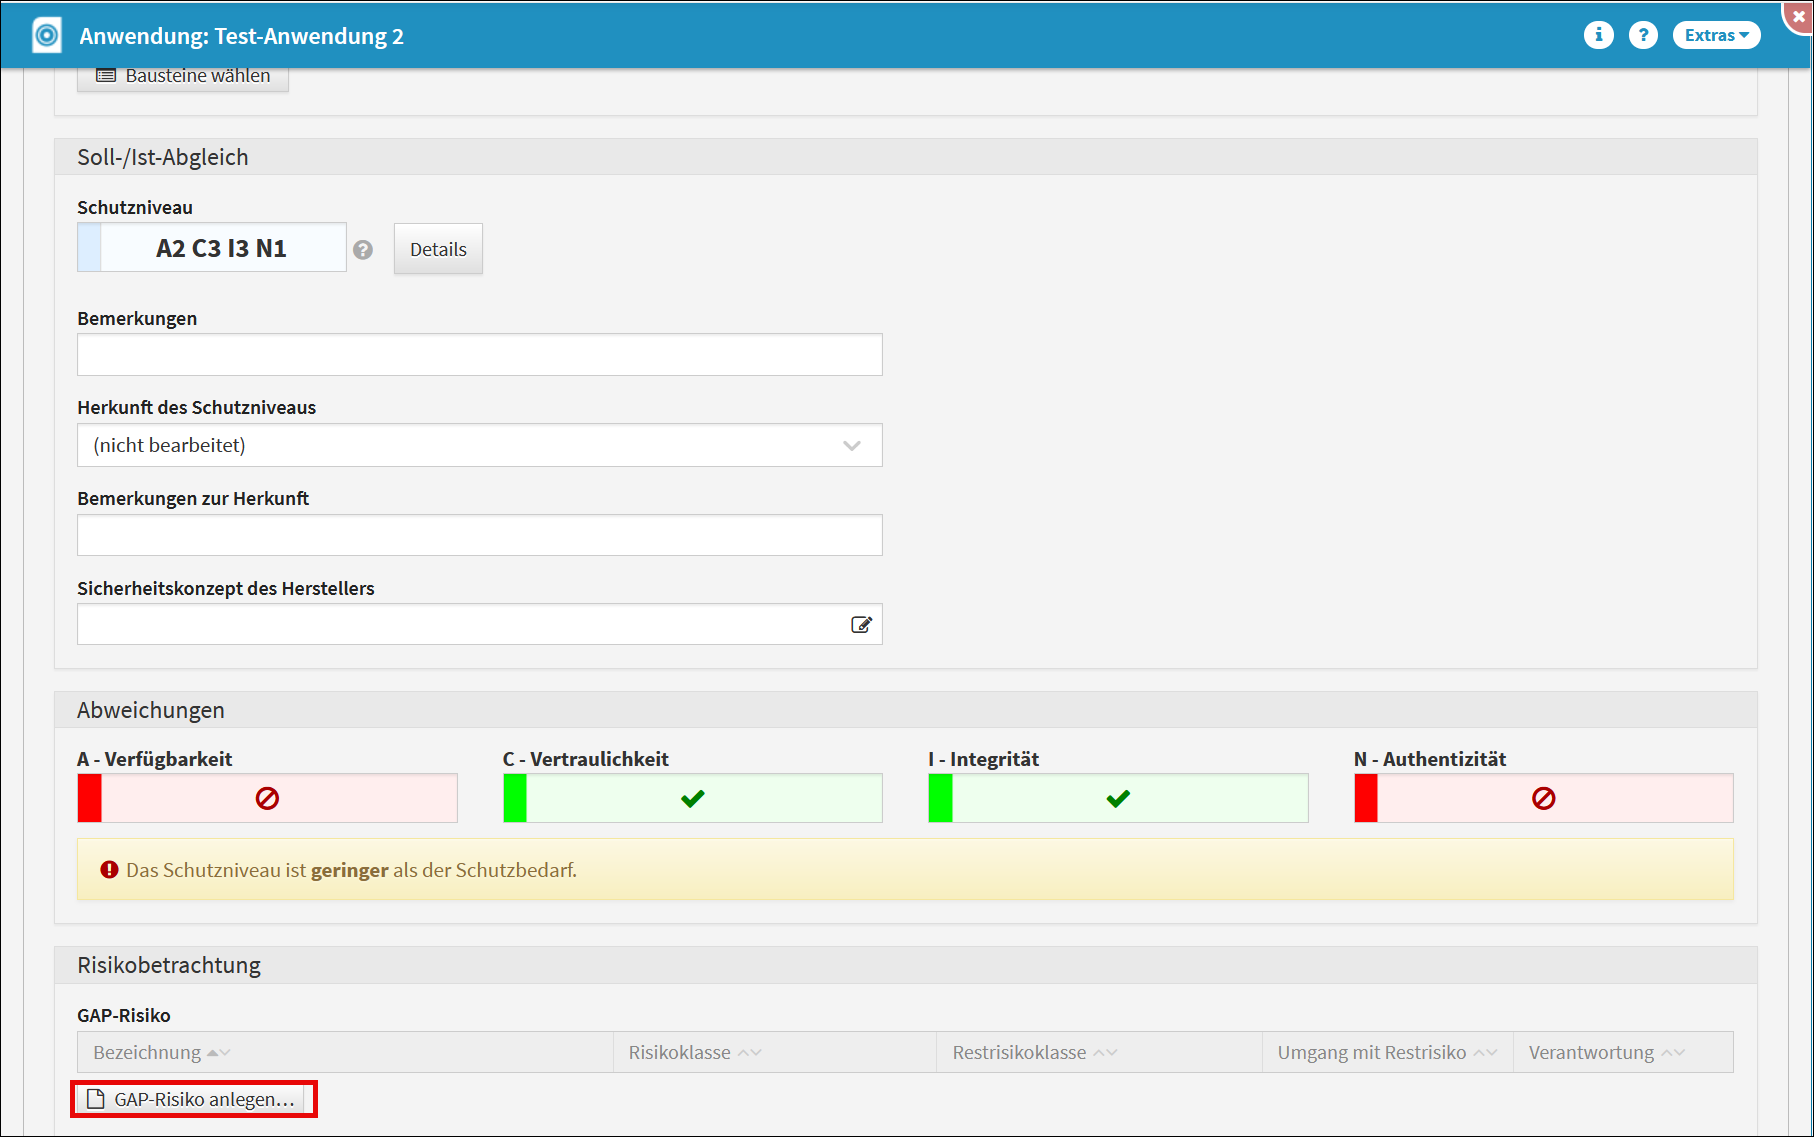Viewport: 1814px width, 1137px height.
Task: Click the Schutzniveau help question mark icon
Action: coord(363,250)
